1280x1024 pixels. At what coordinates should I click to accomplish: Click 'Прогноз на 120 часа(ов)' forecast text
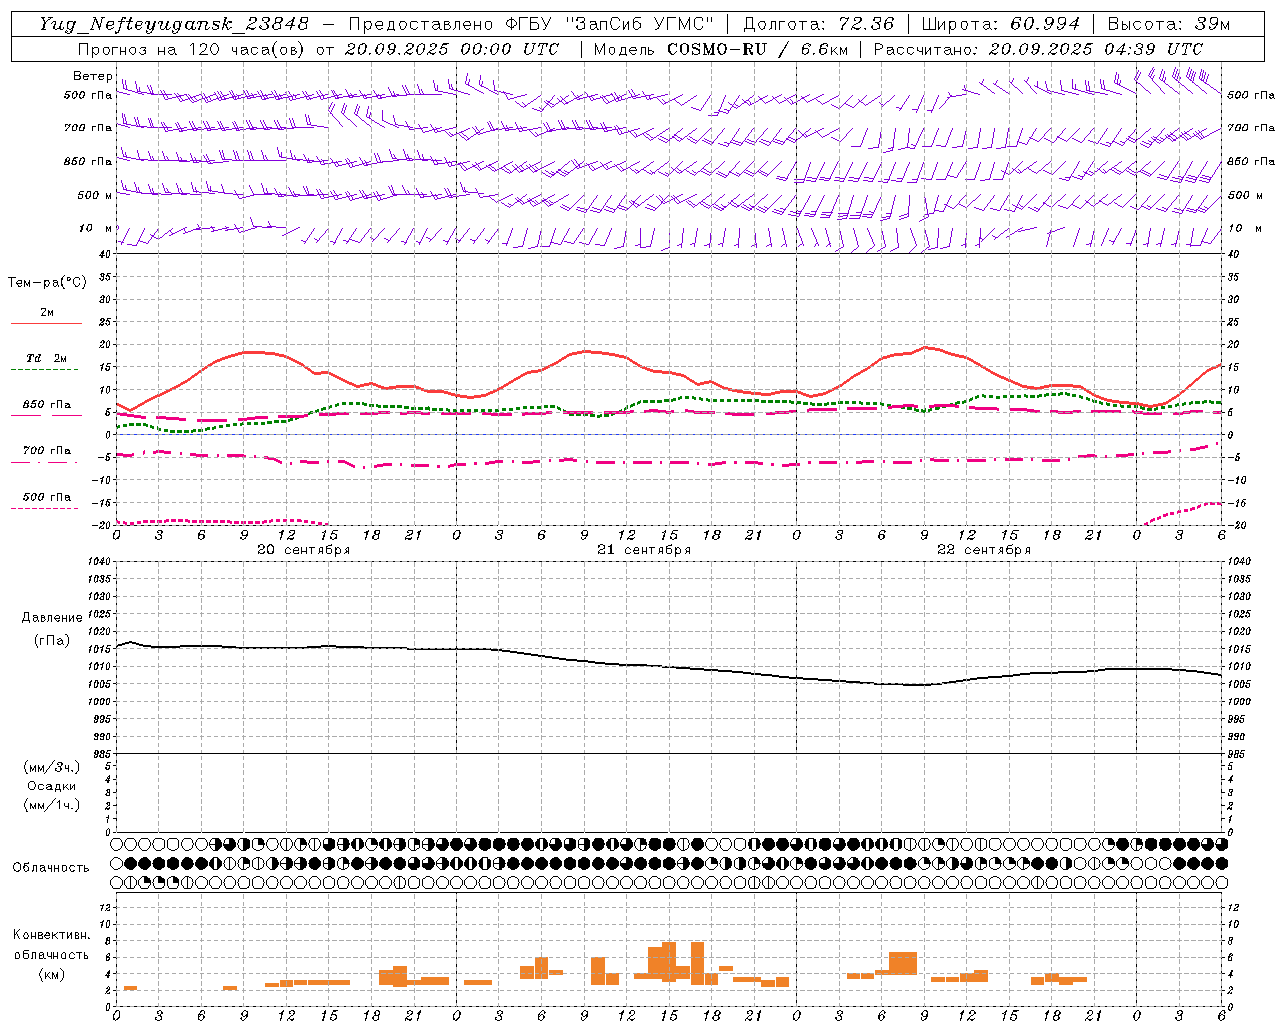tap(192, 49)
